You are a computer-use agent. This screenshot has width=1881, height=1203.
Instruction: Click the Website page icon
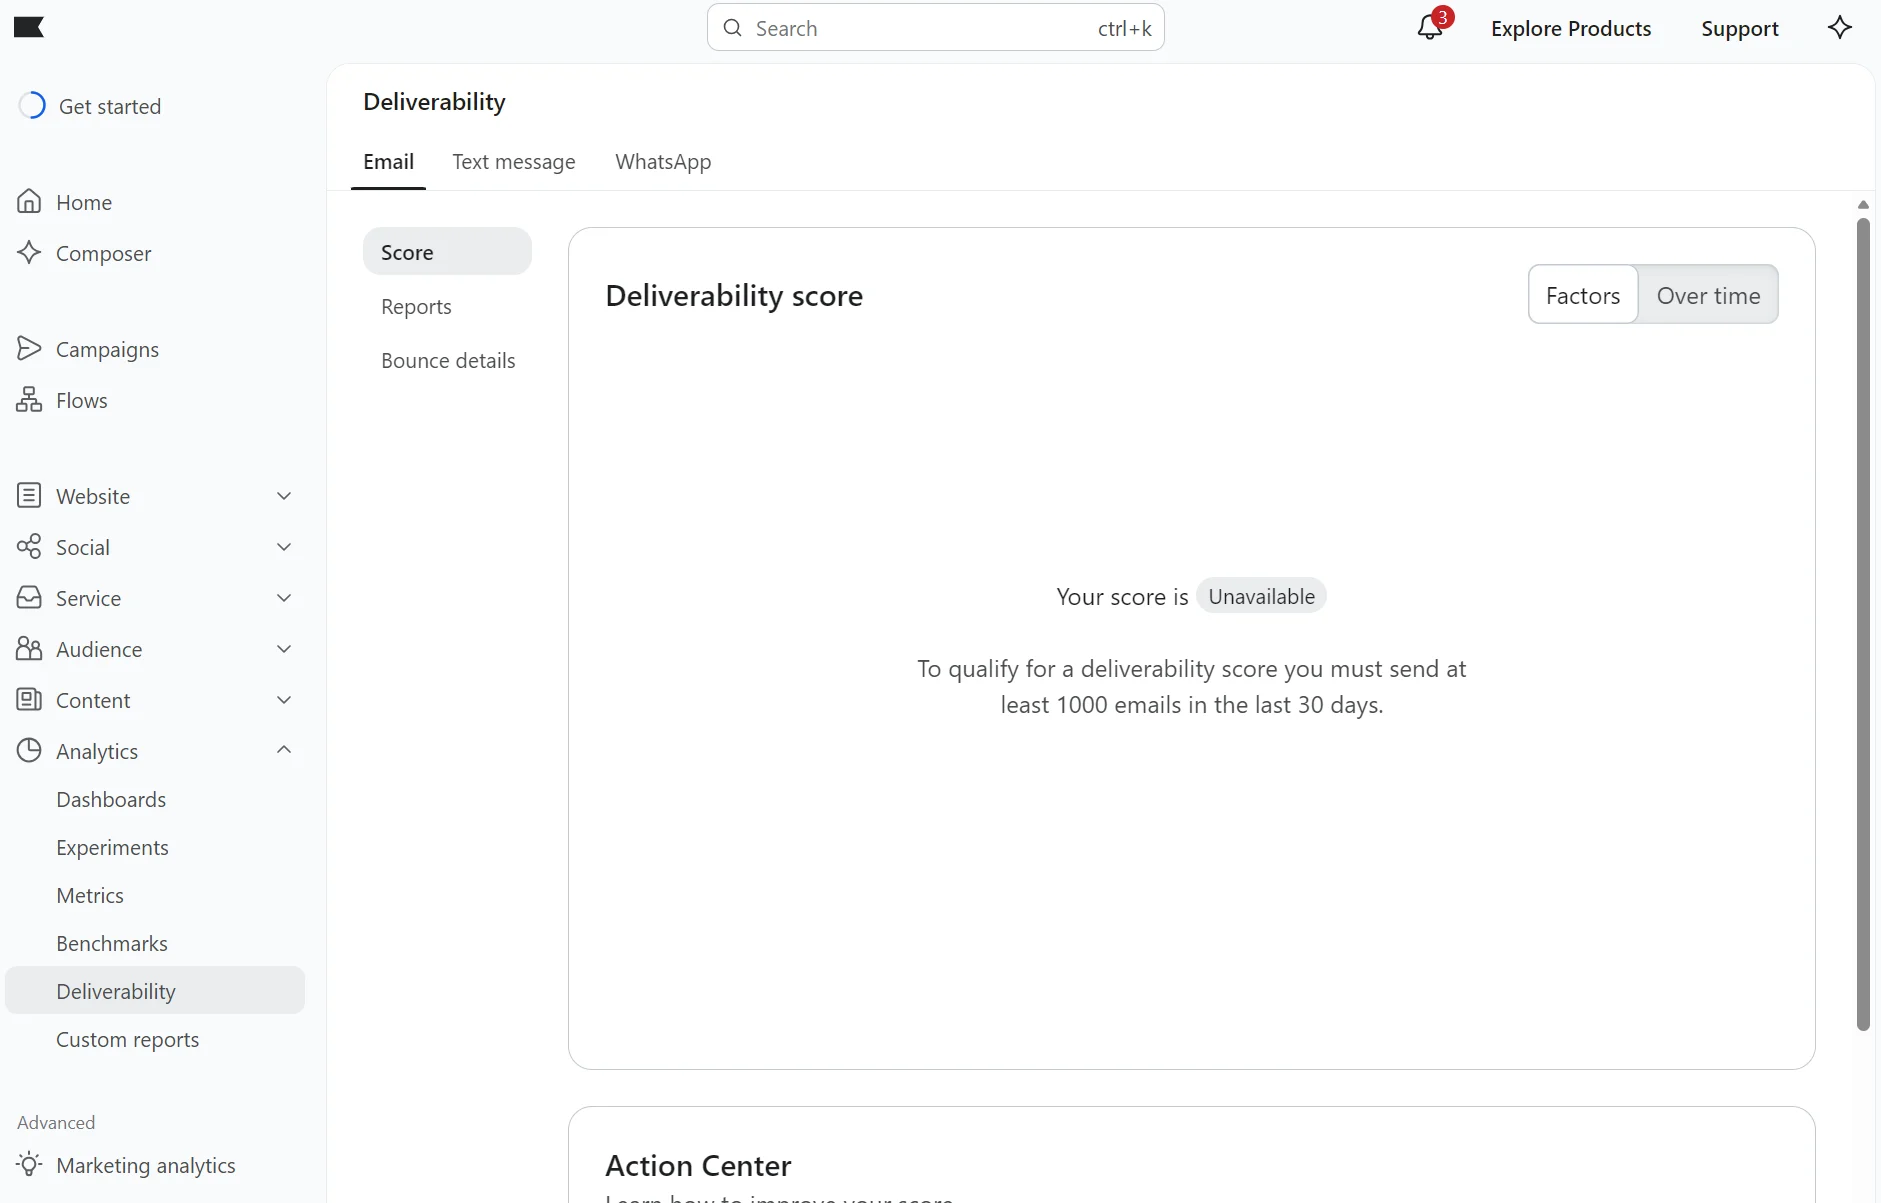tap(29, 496)
